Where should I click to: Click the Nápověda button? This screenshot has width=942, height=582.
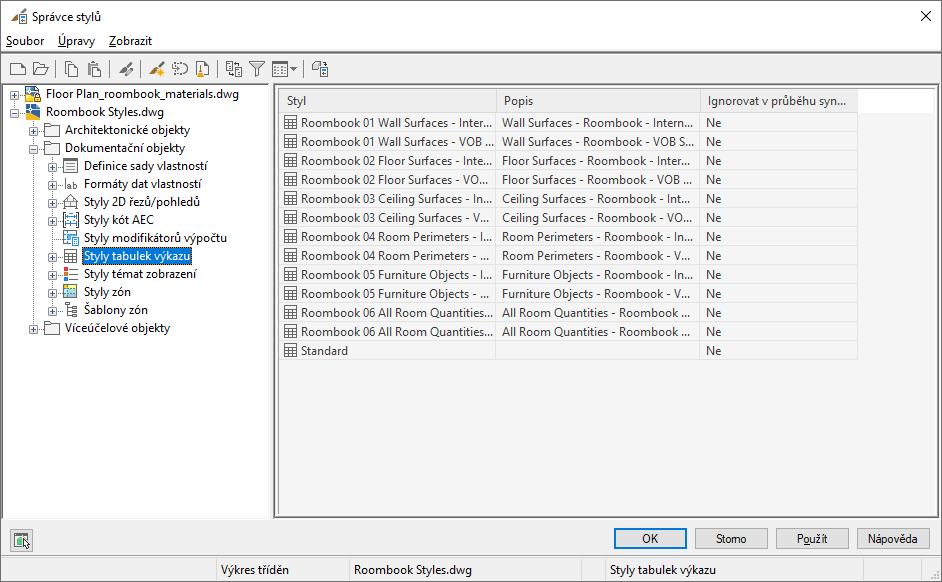pyautogui.click(x=893, y=539)
